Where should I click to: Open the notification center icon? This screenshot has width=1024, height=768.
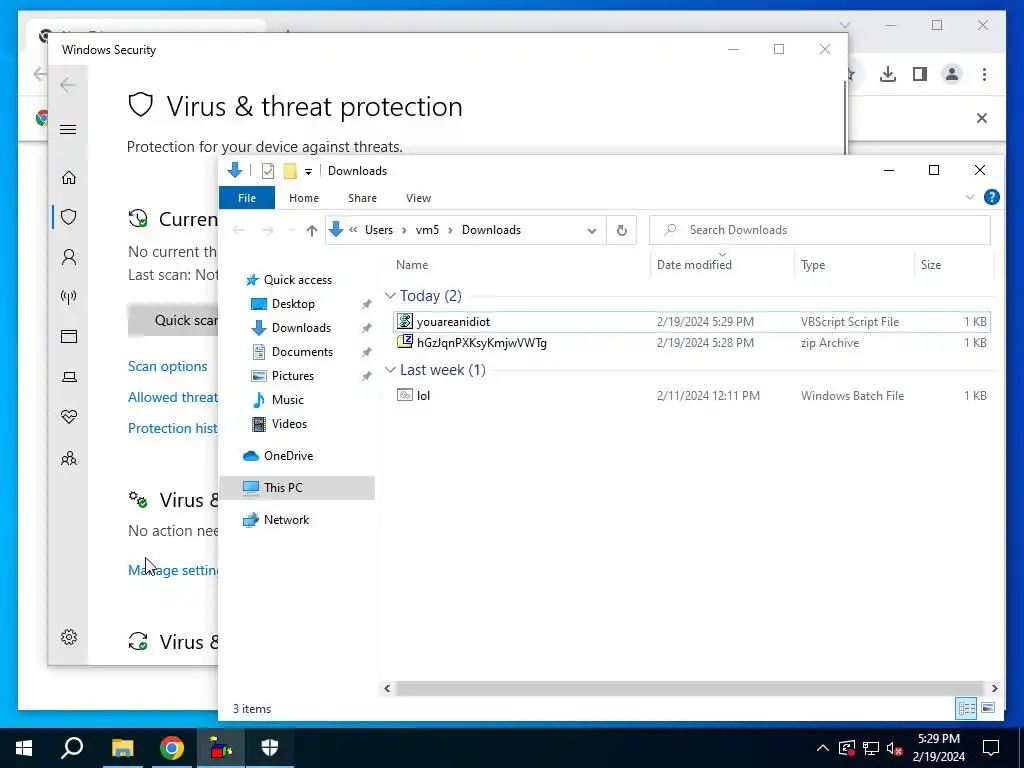991,748
